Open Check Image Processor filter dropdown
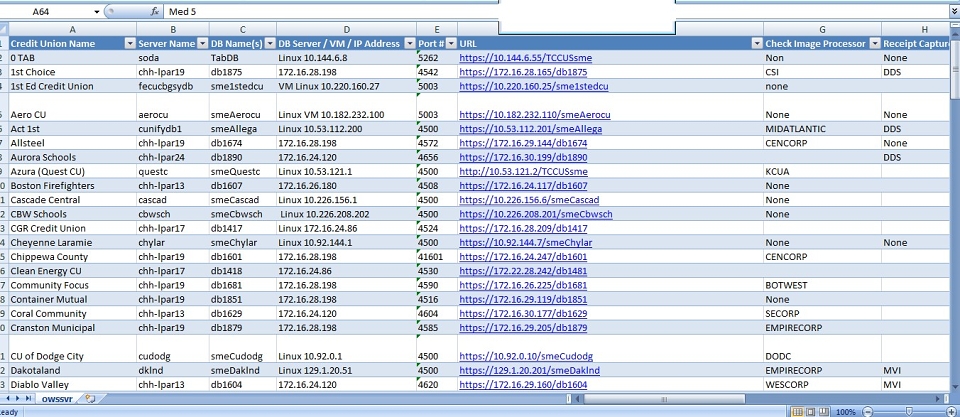This screenshot has width=960, height=417. pyautogui.click(x=874, y=43)
